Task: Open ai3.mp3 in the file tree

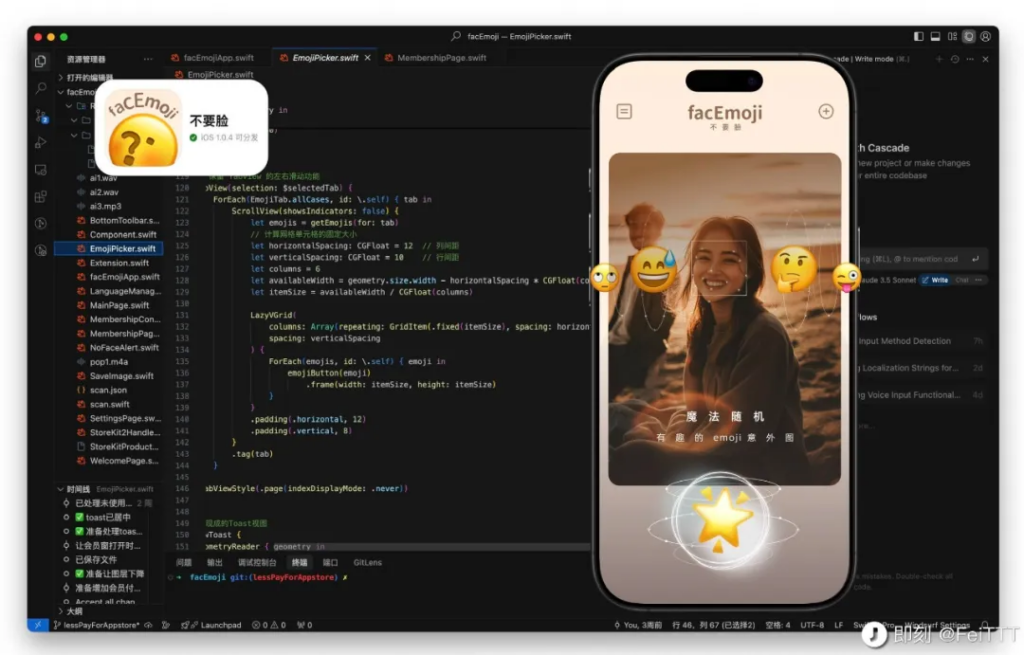Action: tap(106, 206)
